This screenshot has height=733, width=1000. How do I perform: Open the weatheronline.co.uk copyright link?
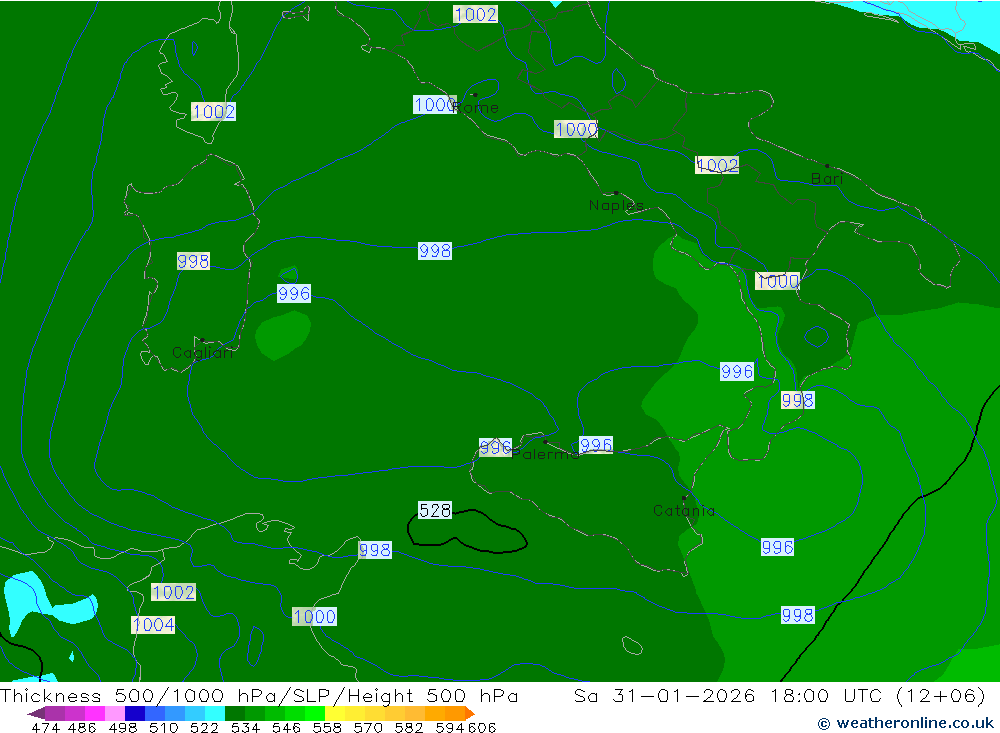point(906,723)
